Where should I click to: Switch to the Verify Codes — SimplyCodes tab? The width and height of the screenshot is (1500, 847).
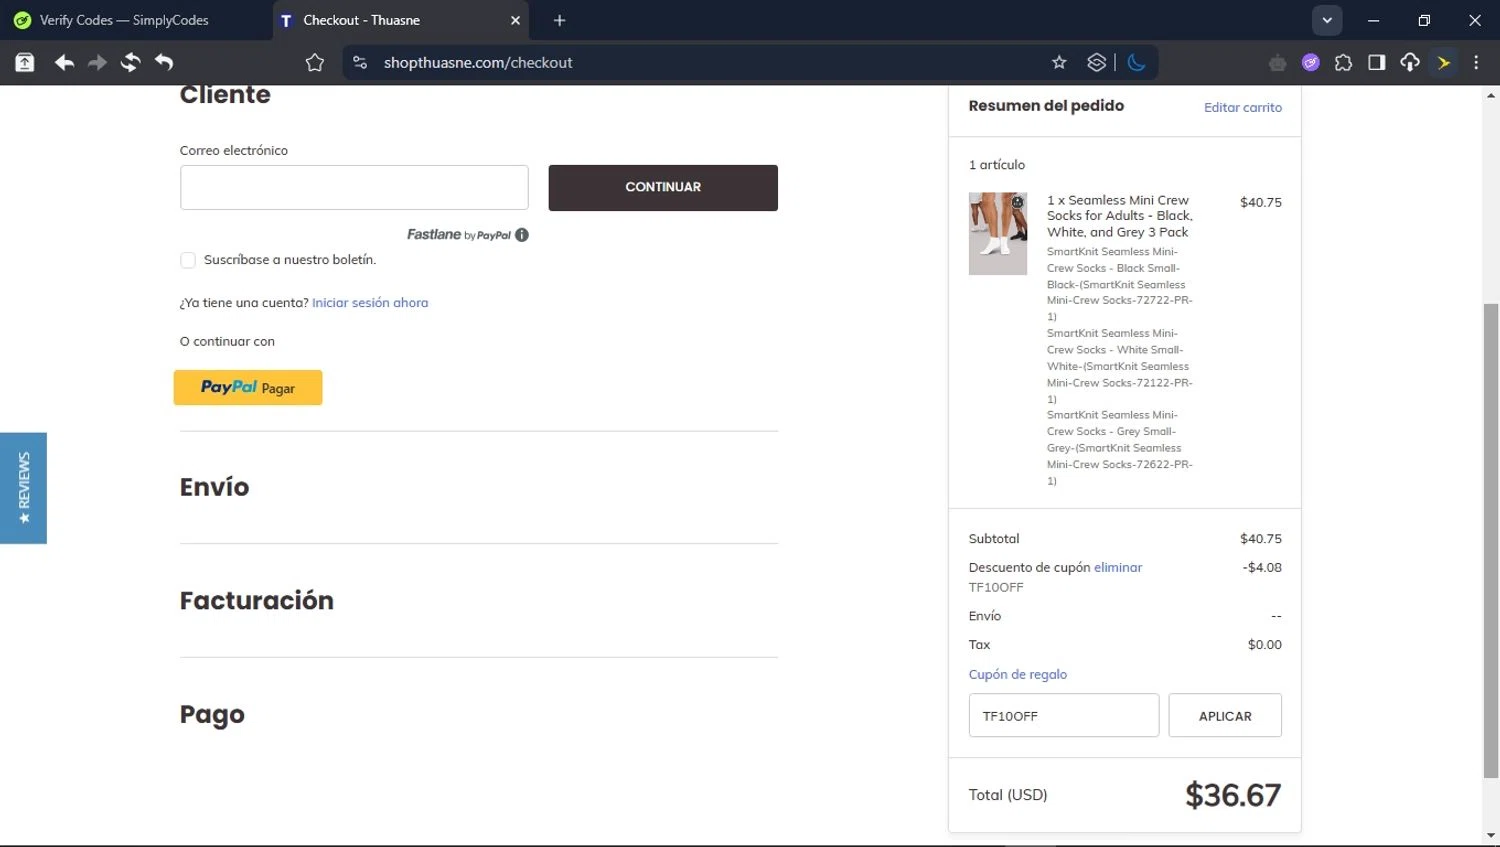tap(135, 20)
